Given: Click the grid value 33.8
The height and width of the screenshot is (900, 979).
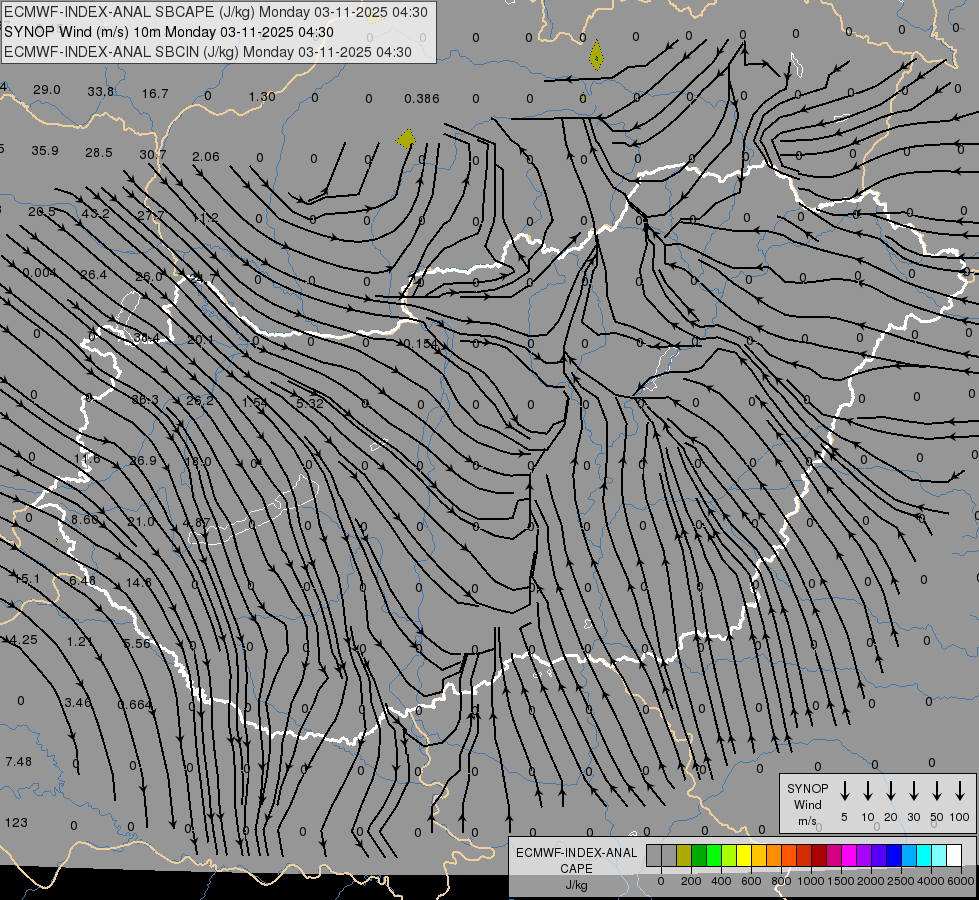Looking at the screenshot, I should tap(101, 92).
